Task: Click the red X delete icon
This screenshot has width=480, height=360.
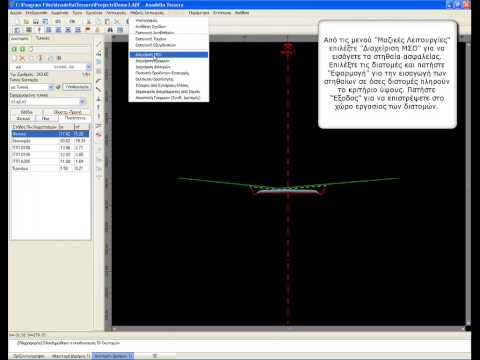Action: (22, 59)
